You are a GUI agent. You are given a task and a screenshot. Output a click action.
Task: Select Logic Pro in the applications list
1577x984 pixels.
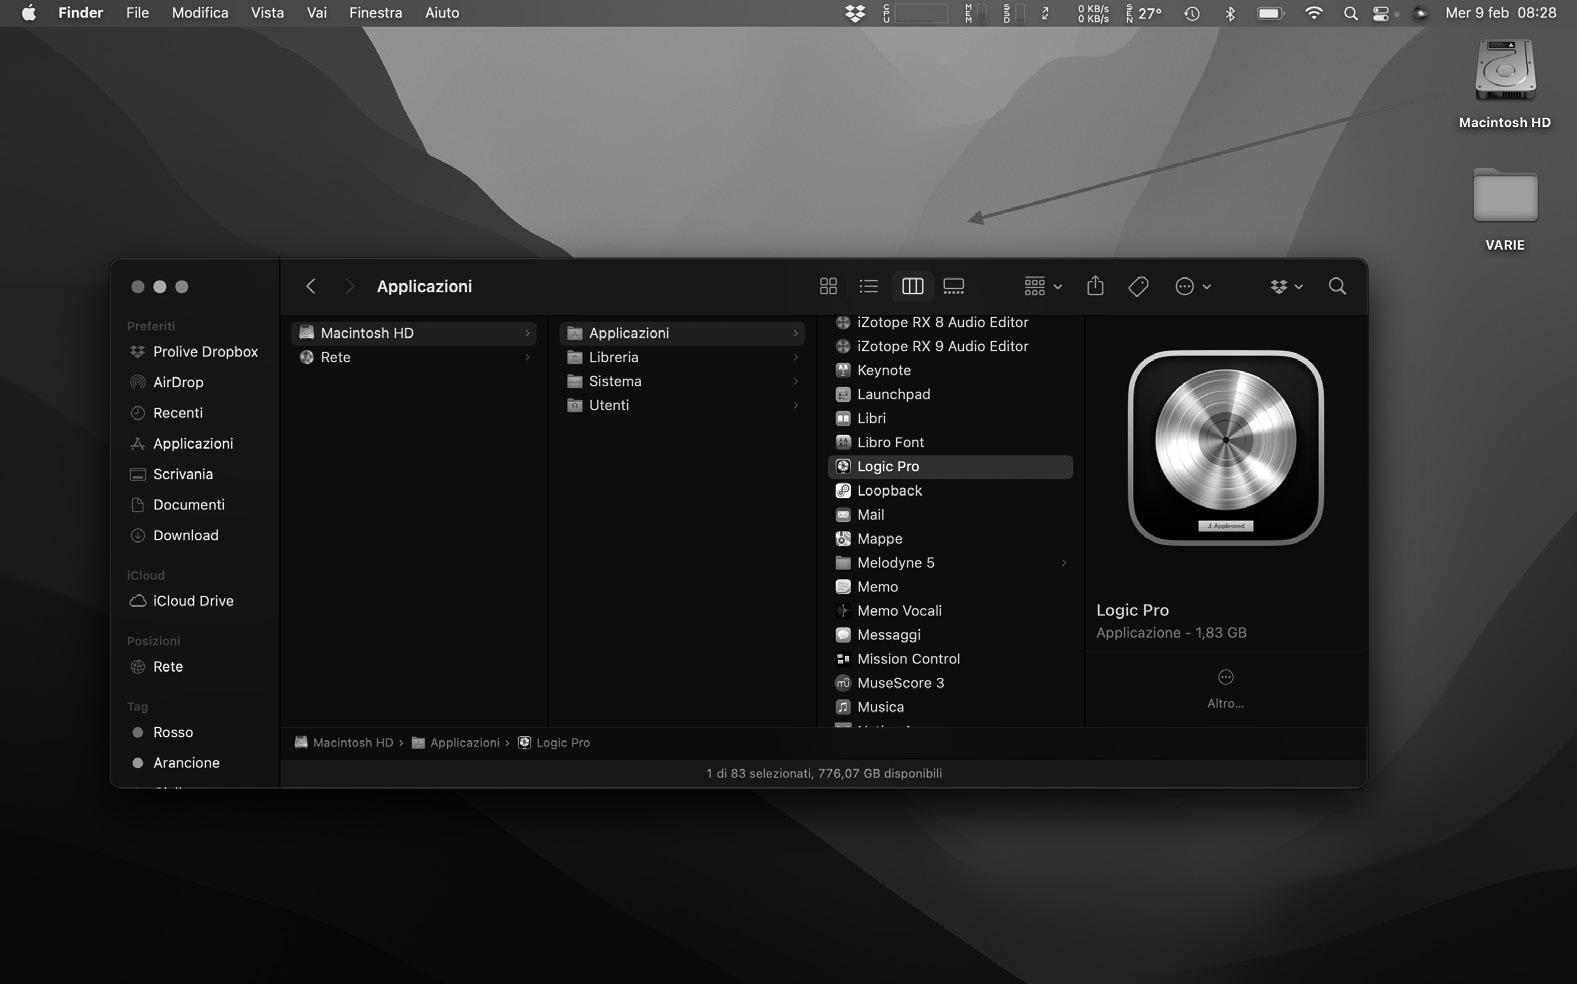950,466
